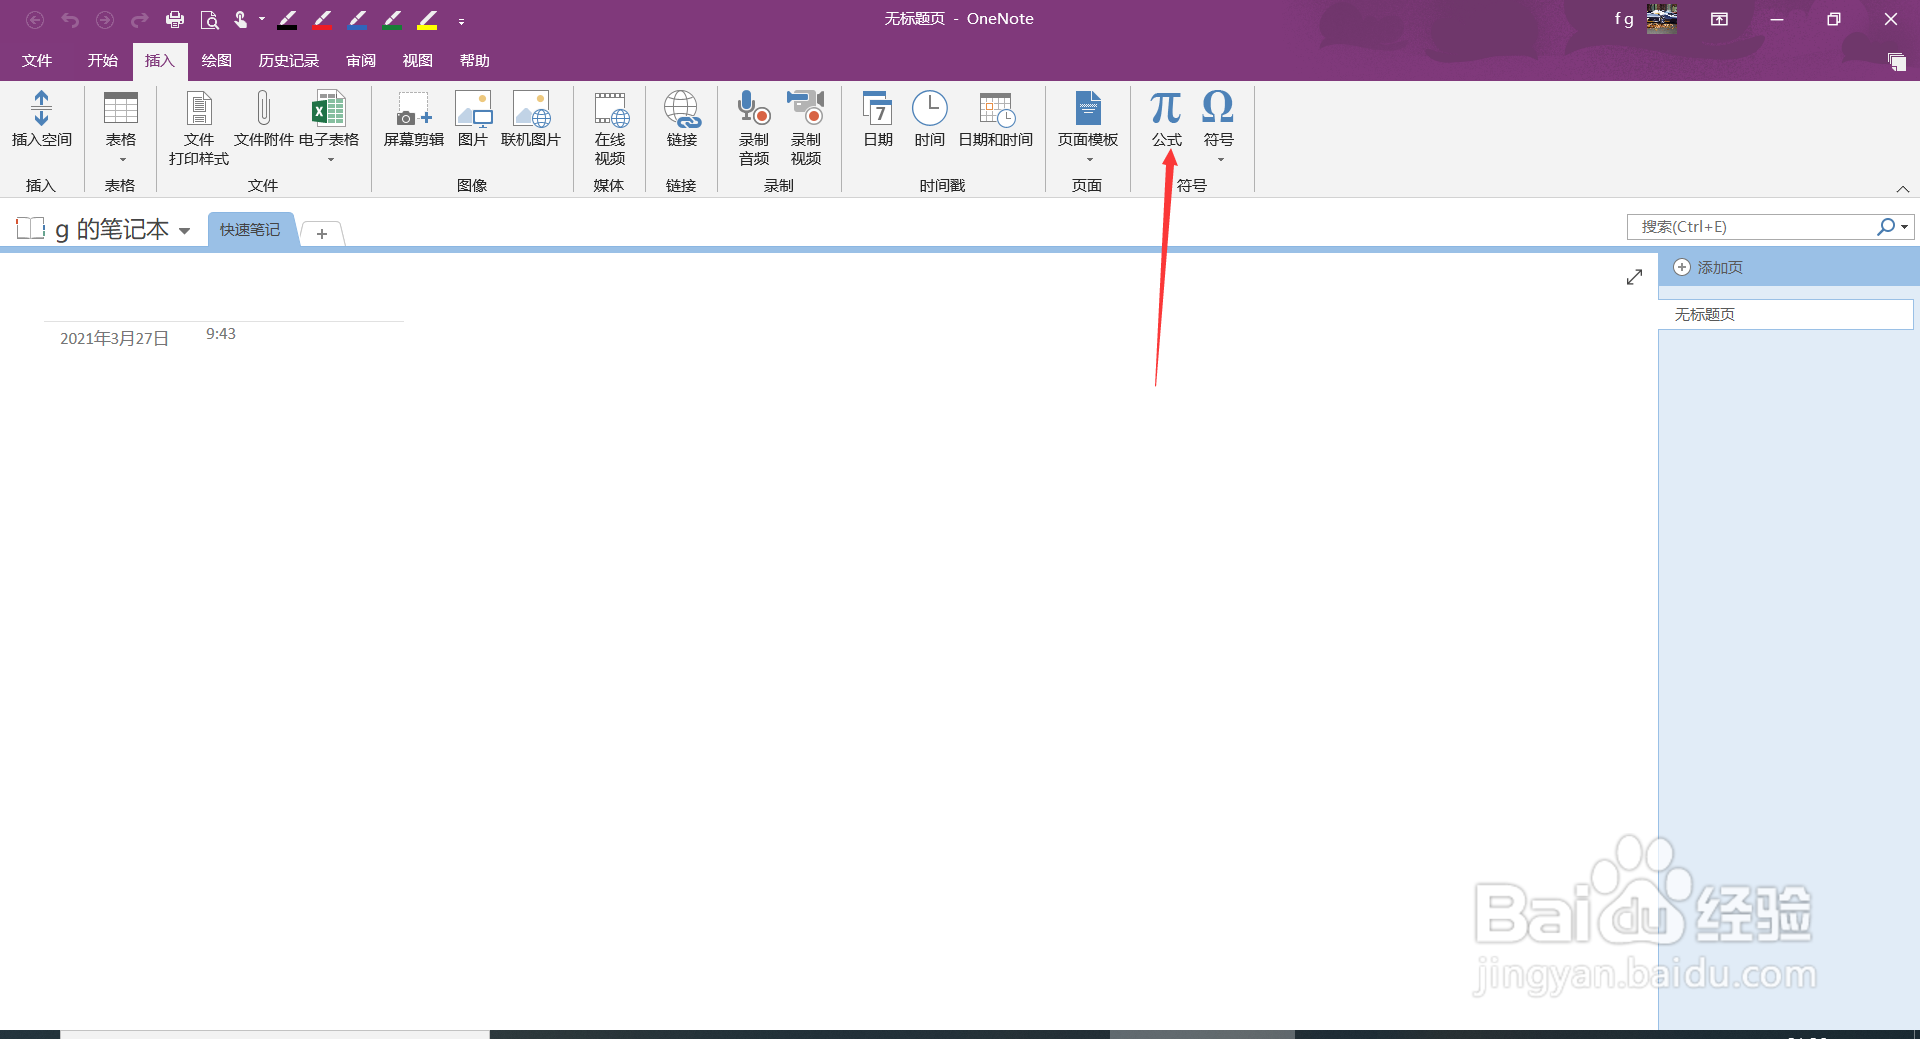
Task: Open the dock window icon at top right
Action: (x=1897, y=62)
